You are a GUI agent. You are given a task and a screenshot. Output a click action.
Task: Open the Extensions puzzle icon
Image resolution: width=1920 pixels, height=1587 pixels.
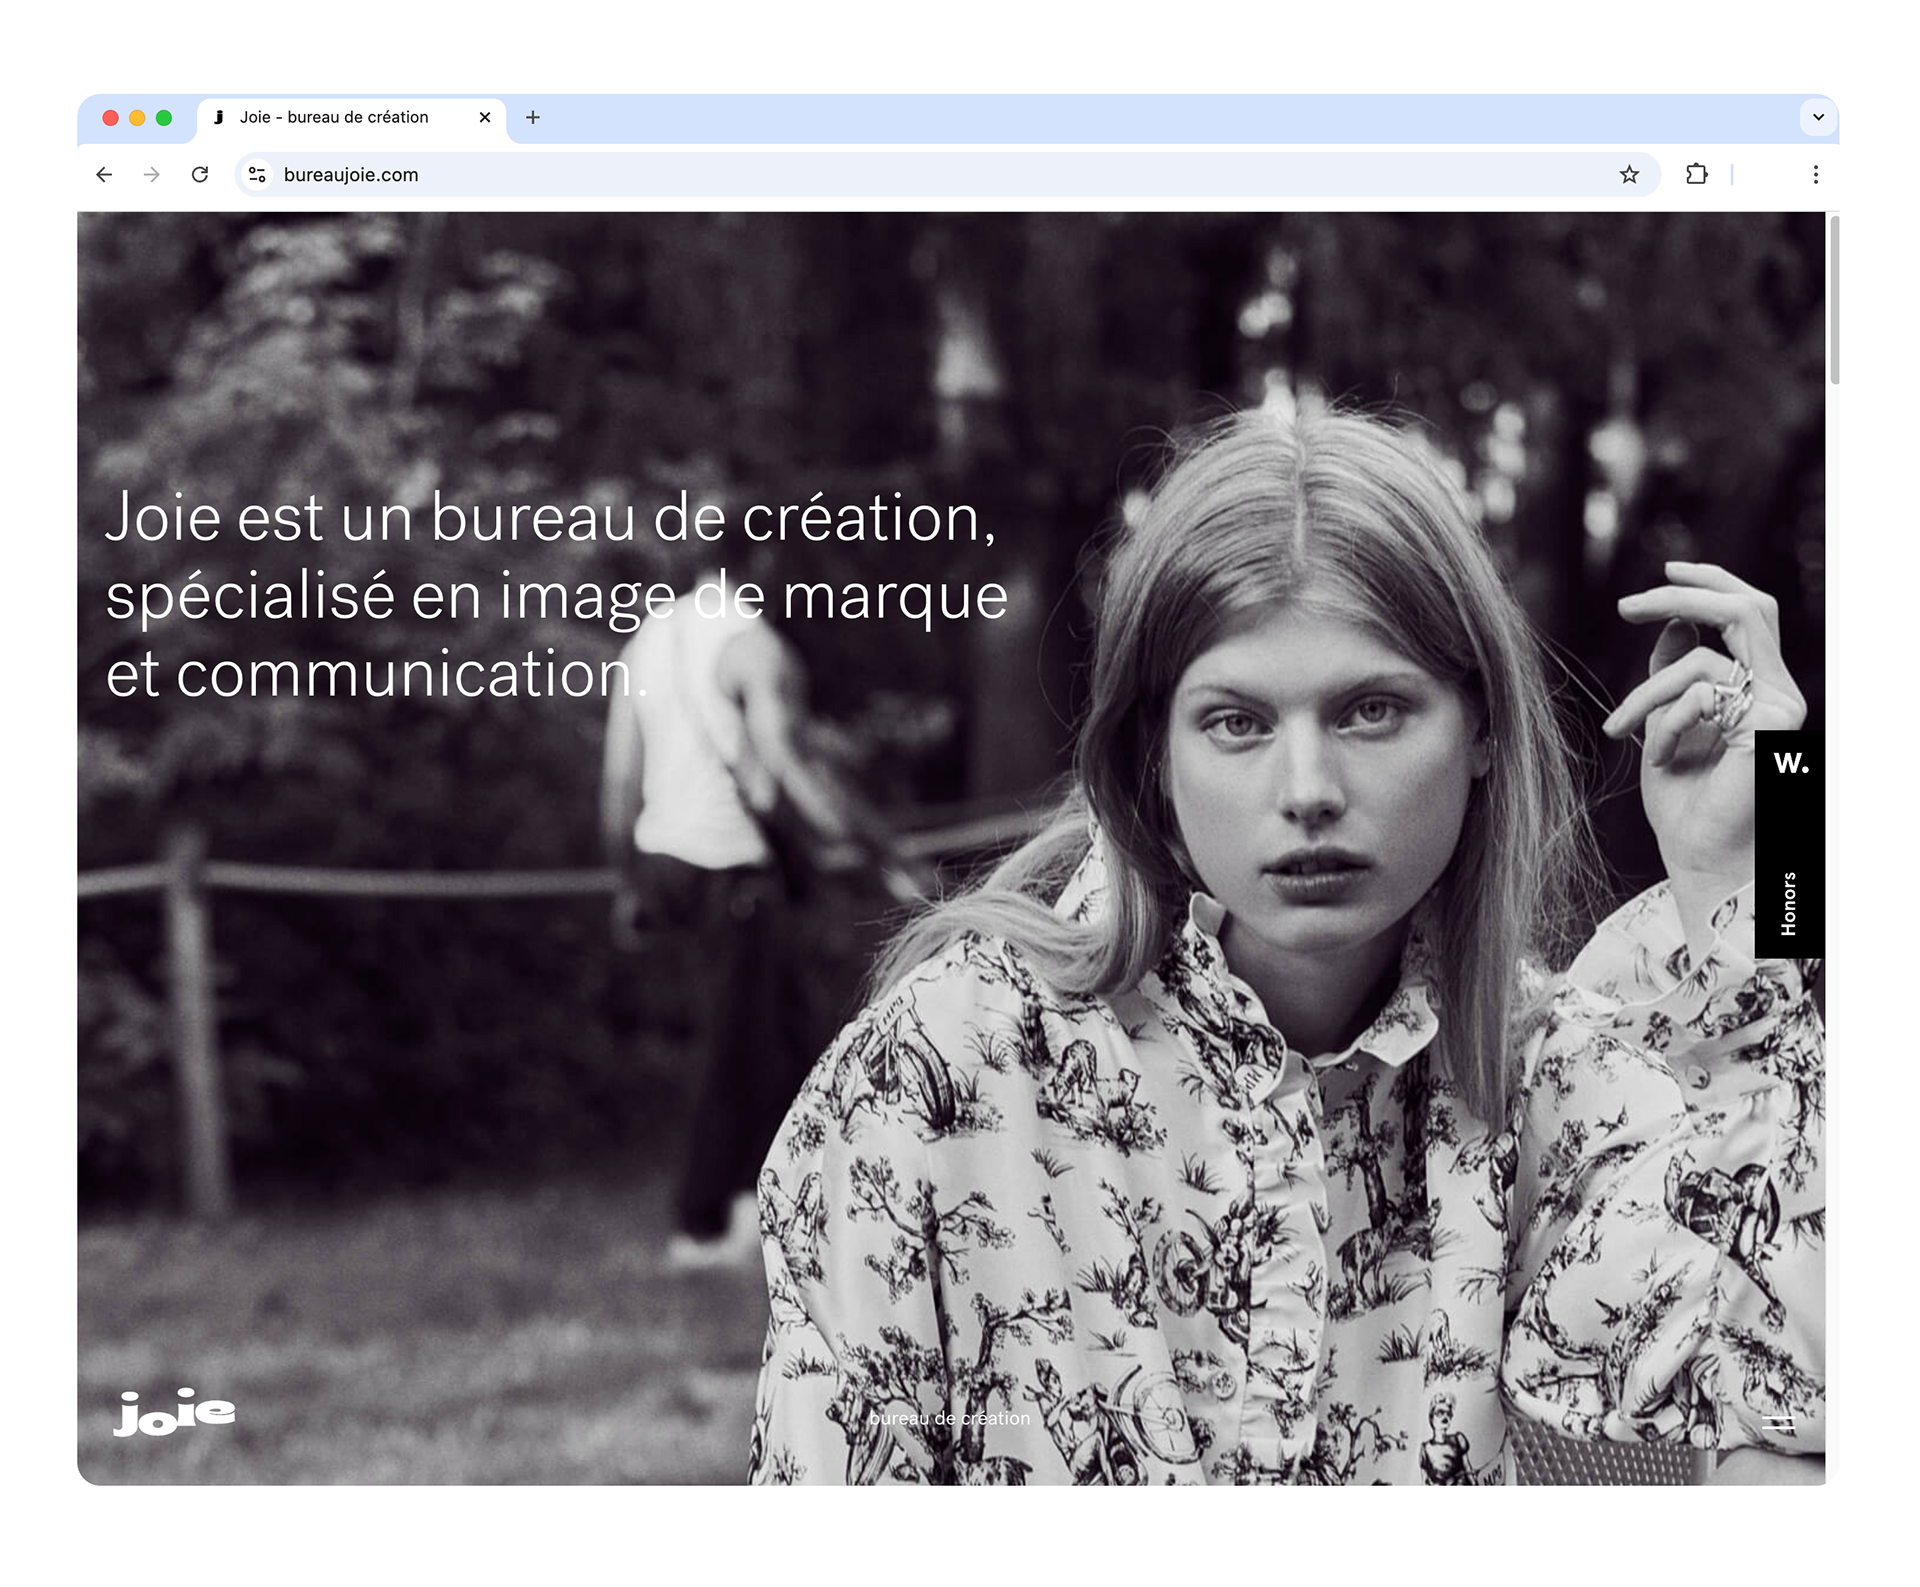point(1696,175)
